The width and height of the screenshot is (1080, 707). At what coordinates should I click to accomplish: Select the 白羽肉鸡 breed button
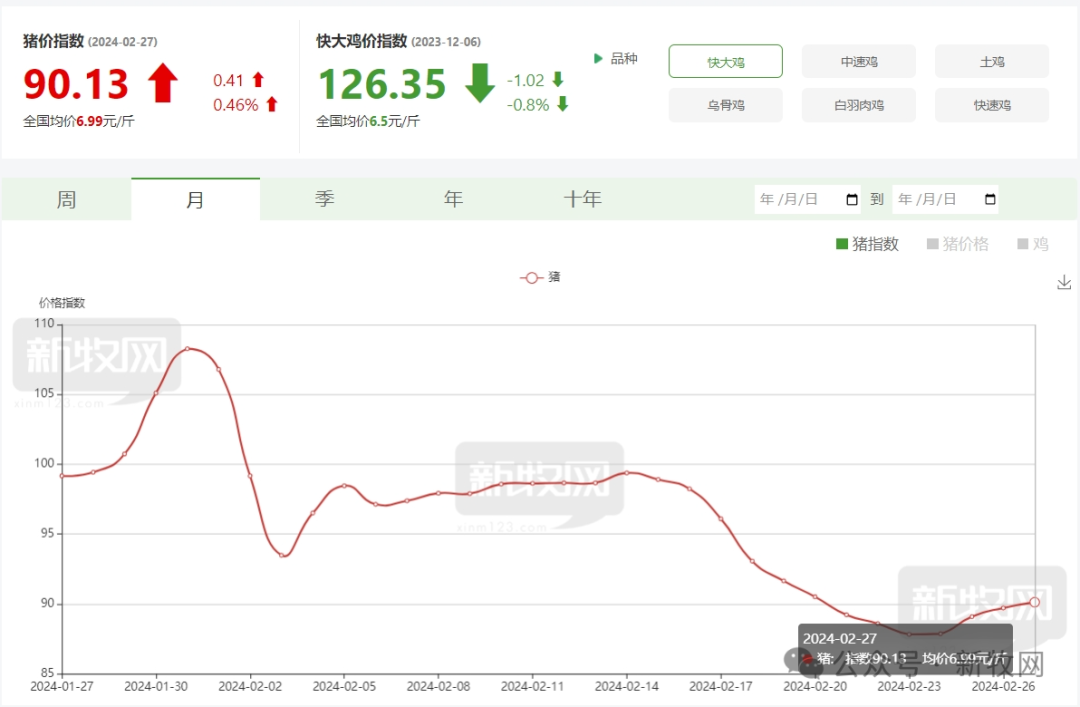(x=858, y=105)
